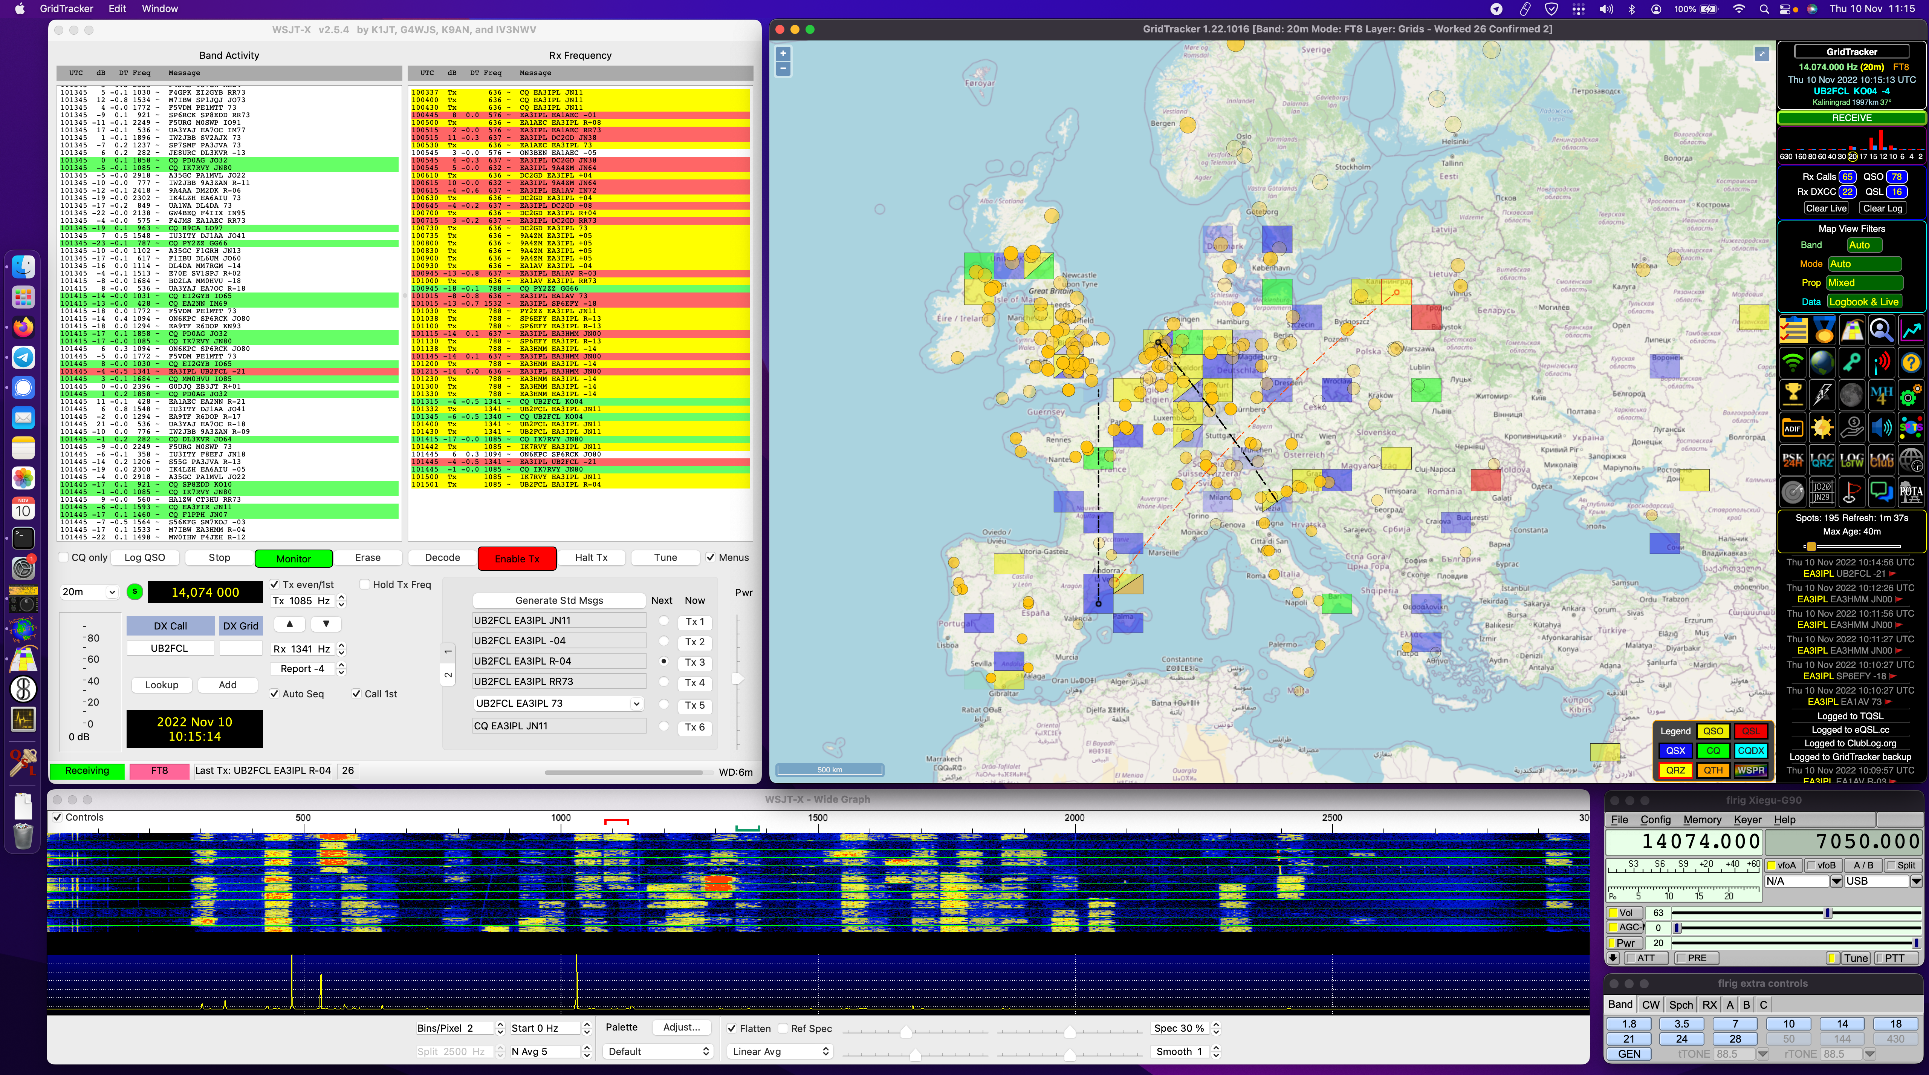The image size is (1929, 1075).
Task: Expand the UB2FCL EA3IPL 73 message dropdown
Action: coord(558,704)
